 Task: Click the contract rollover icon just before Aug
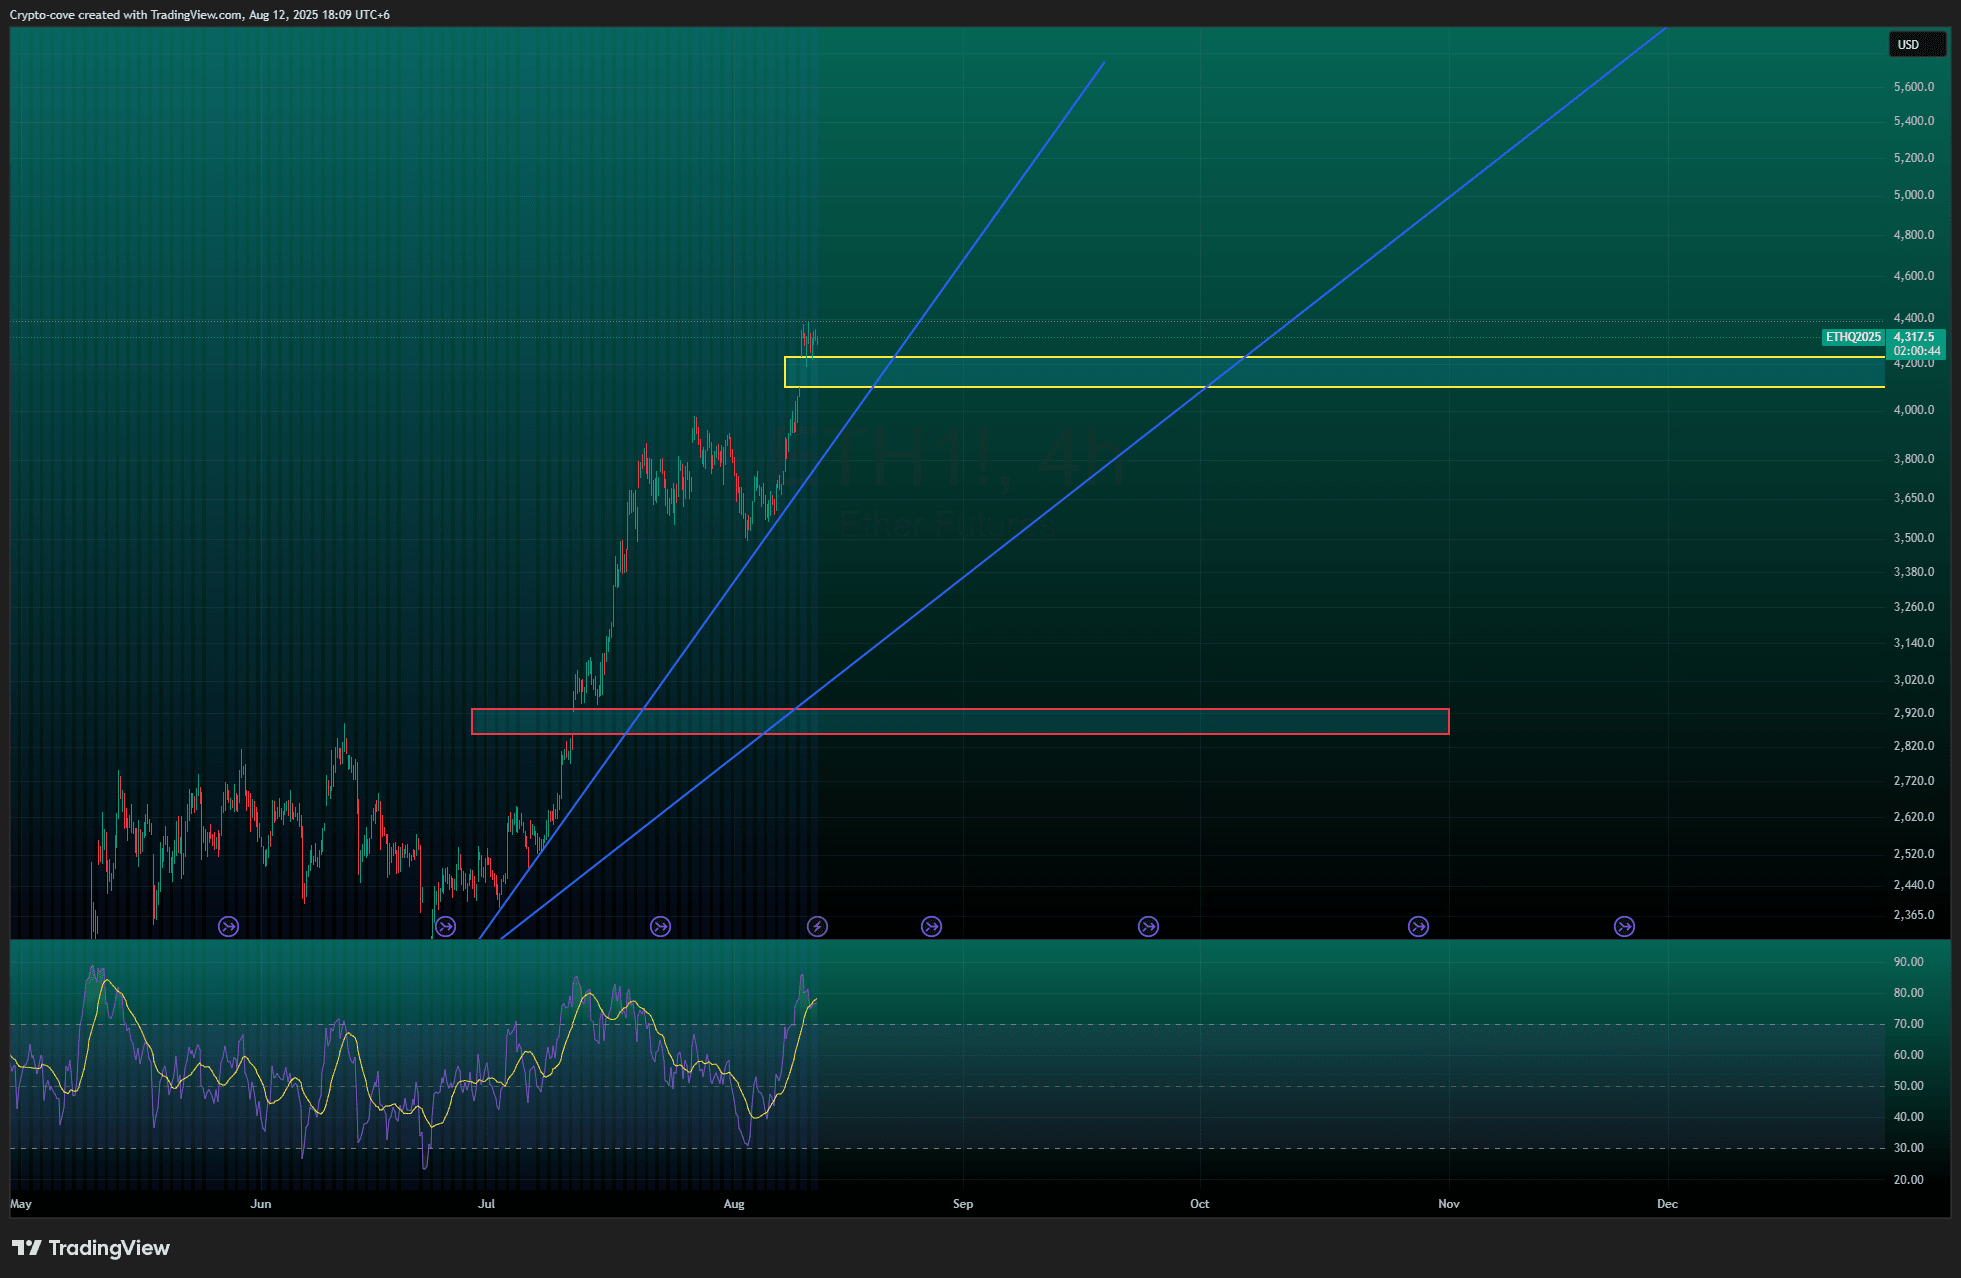661,927
